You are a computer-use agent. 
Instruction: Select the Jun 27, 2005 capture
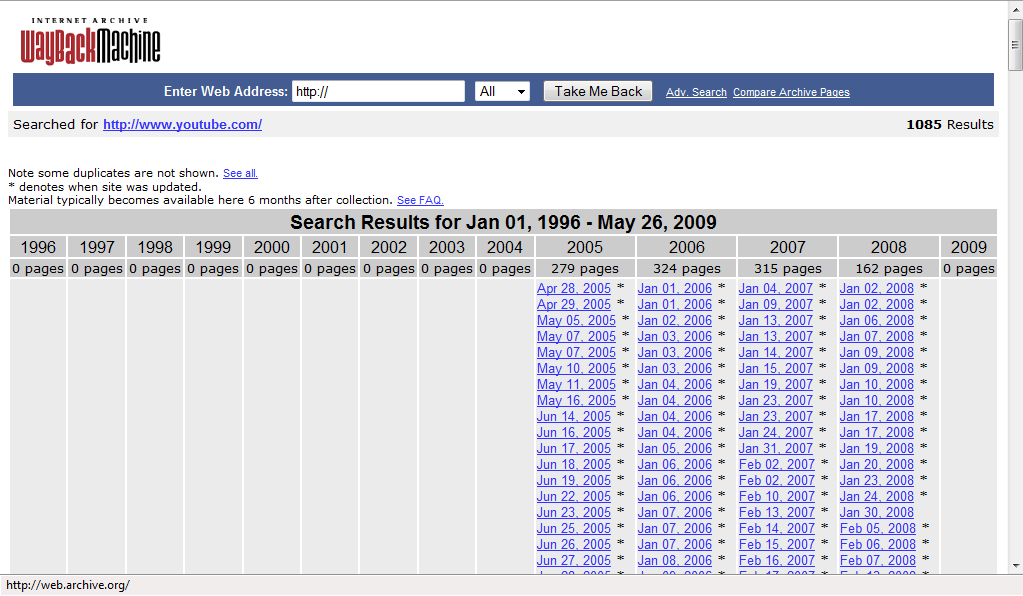click(573, 560)
